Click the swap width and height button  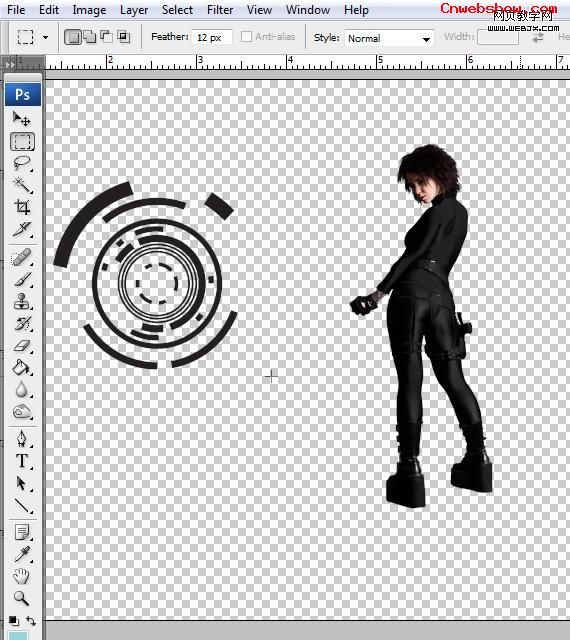[538, 37]
